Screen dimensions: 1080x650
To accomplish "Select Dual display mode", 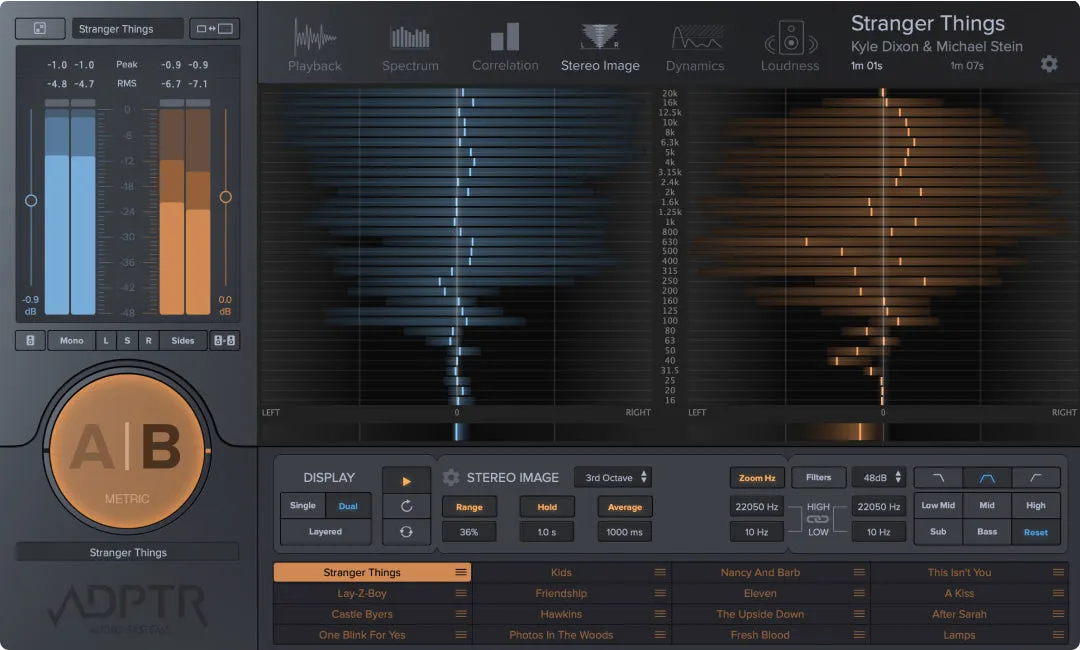I will pos(348,505).
